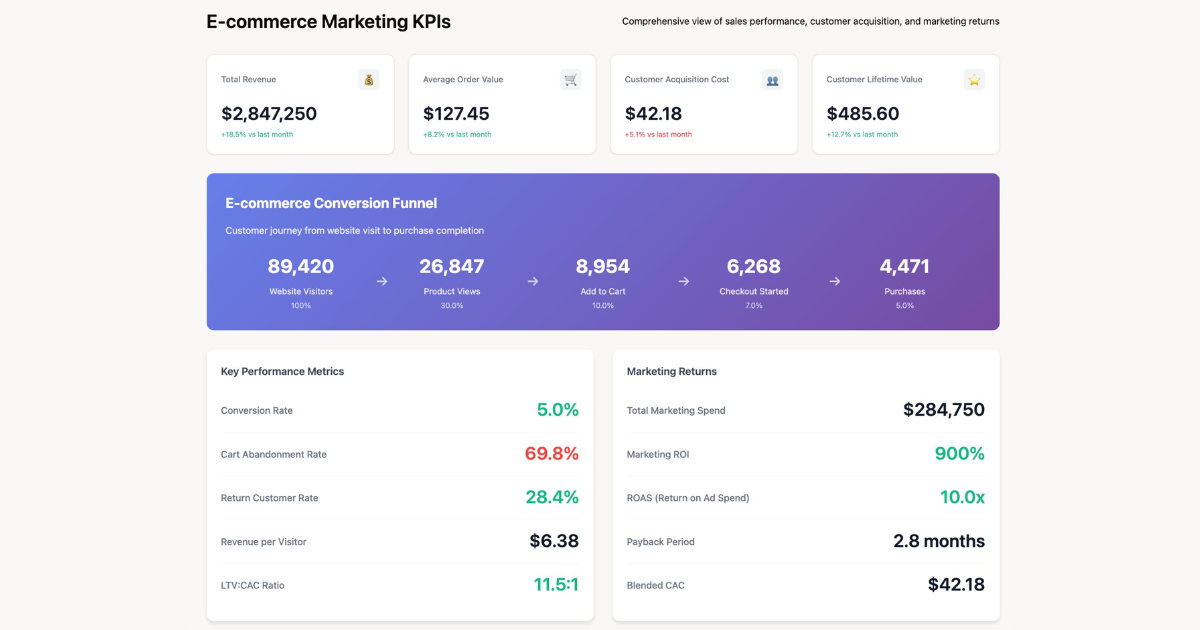Click the Purchases funnel label
The image size is (1200, 630).
click(905, 291)
